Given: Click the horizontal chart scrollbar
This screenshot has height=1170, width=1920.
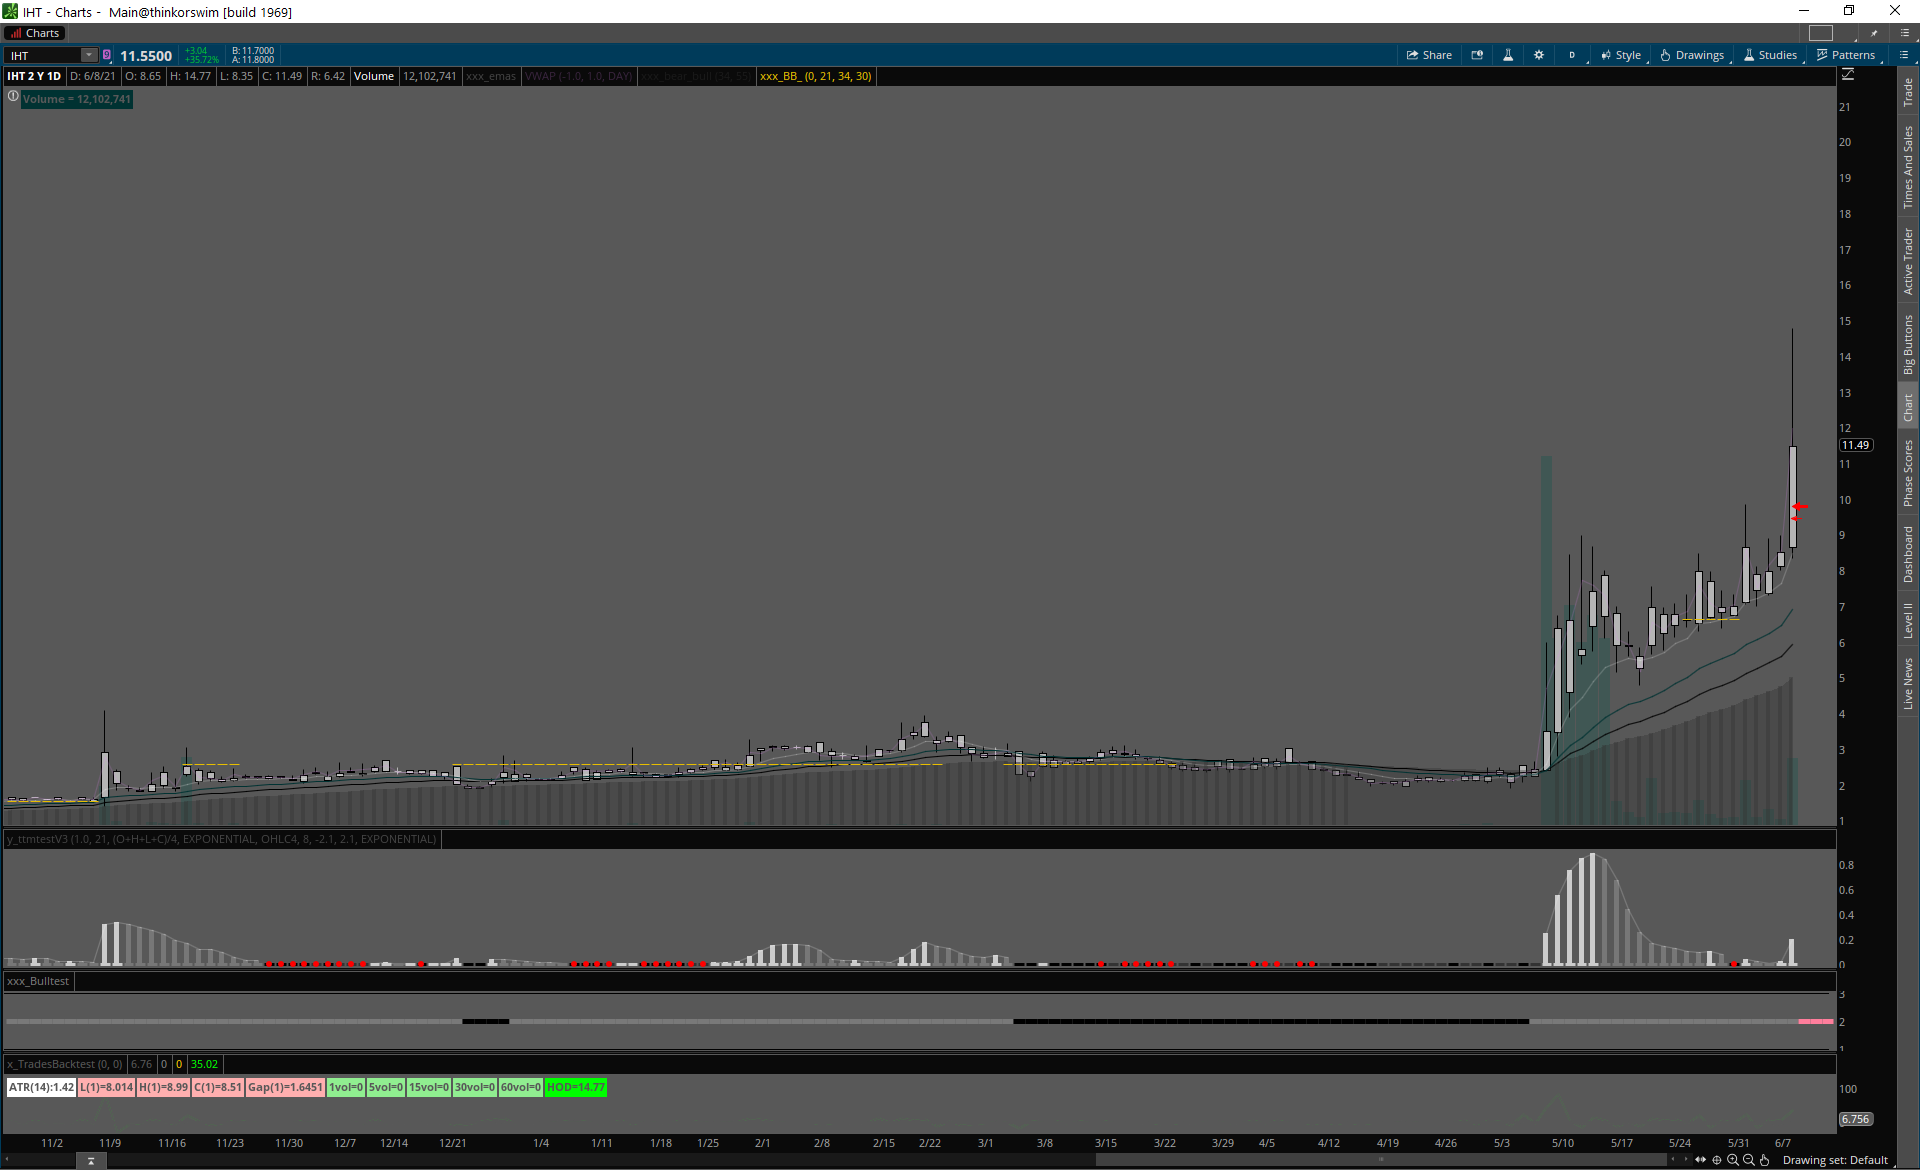Looking at the screenshot, I should tap(1380, 1160).
